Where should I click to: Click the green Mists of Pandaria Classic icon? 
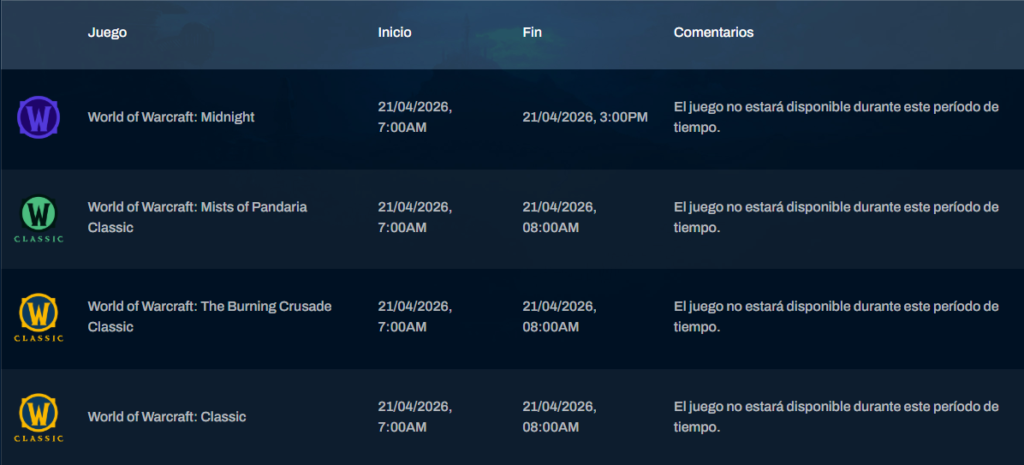point(39,214)
